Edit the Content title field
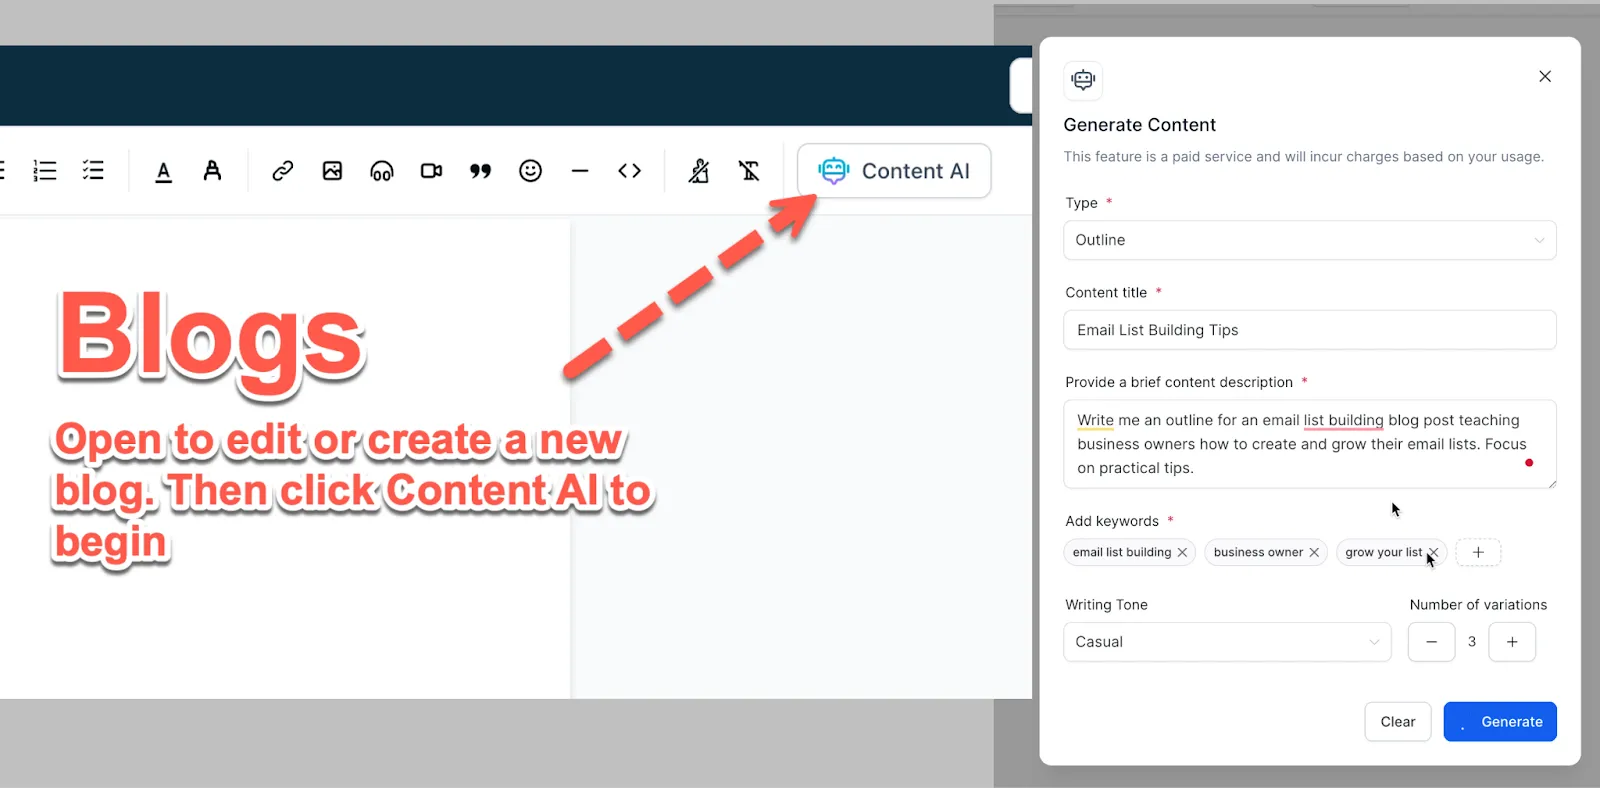 1310,330
